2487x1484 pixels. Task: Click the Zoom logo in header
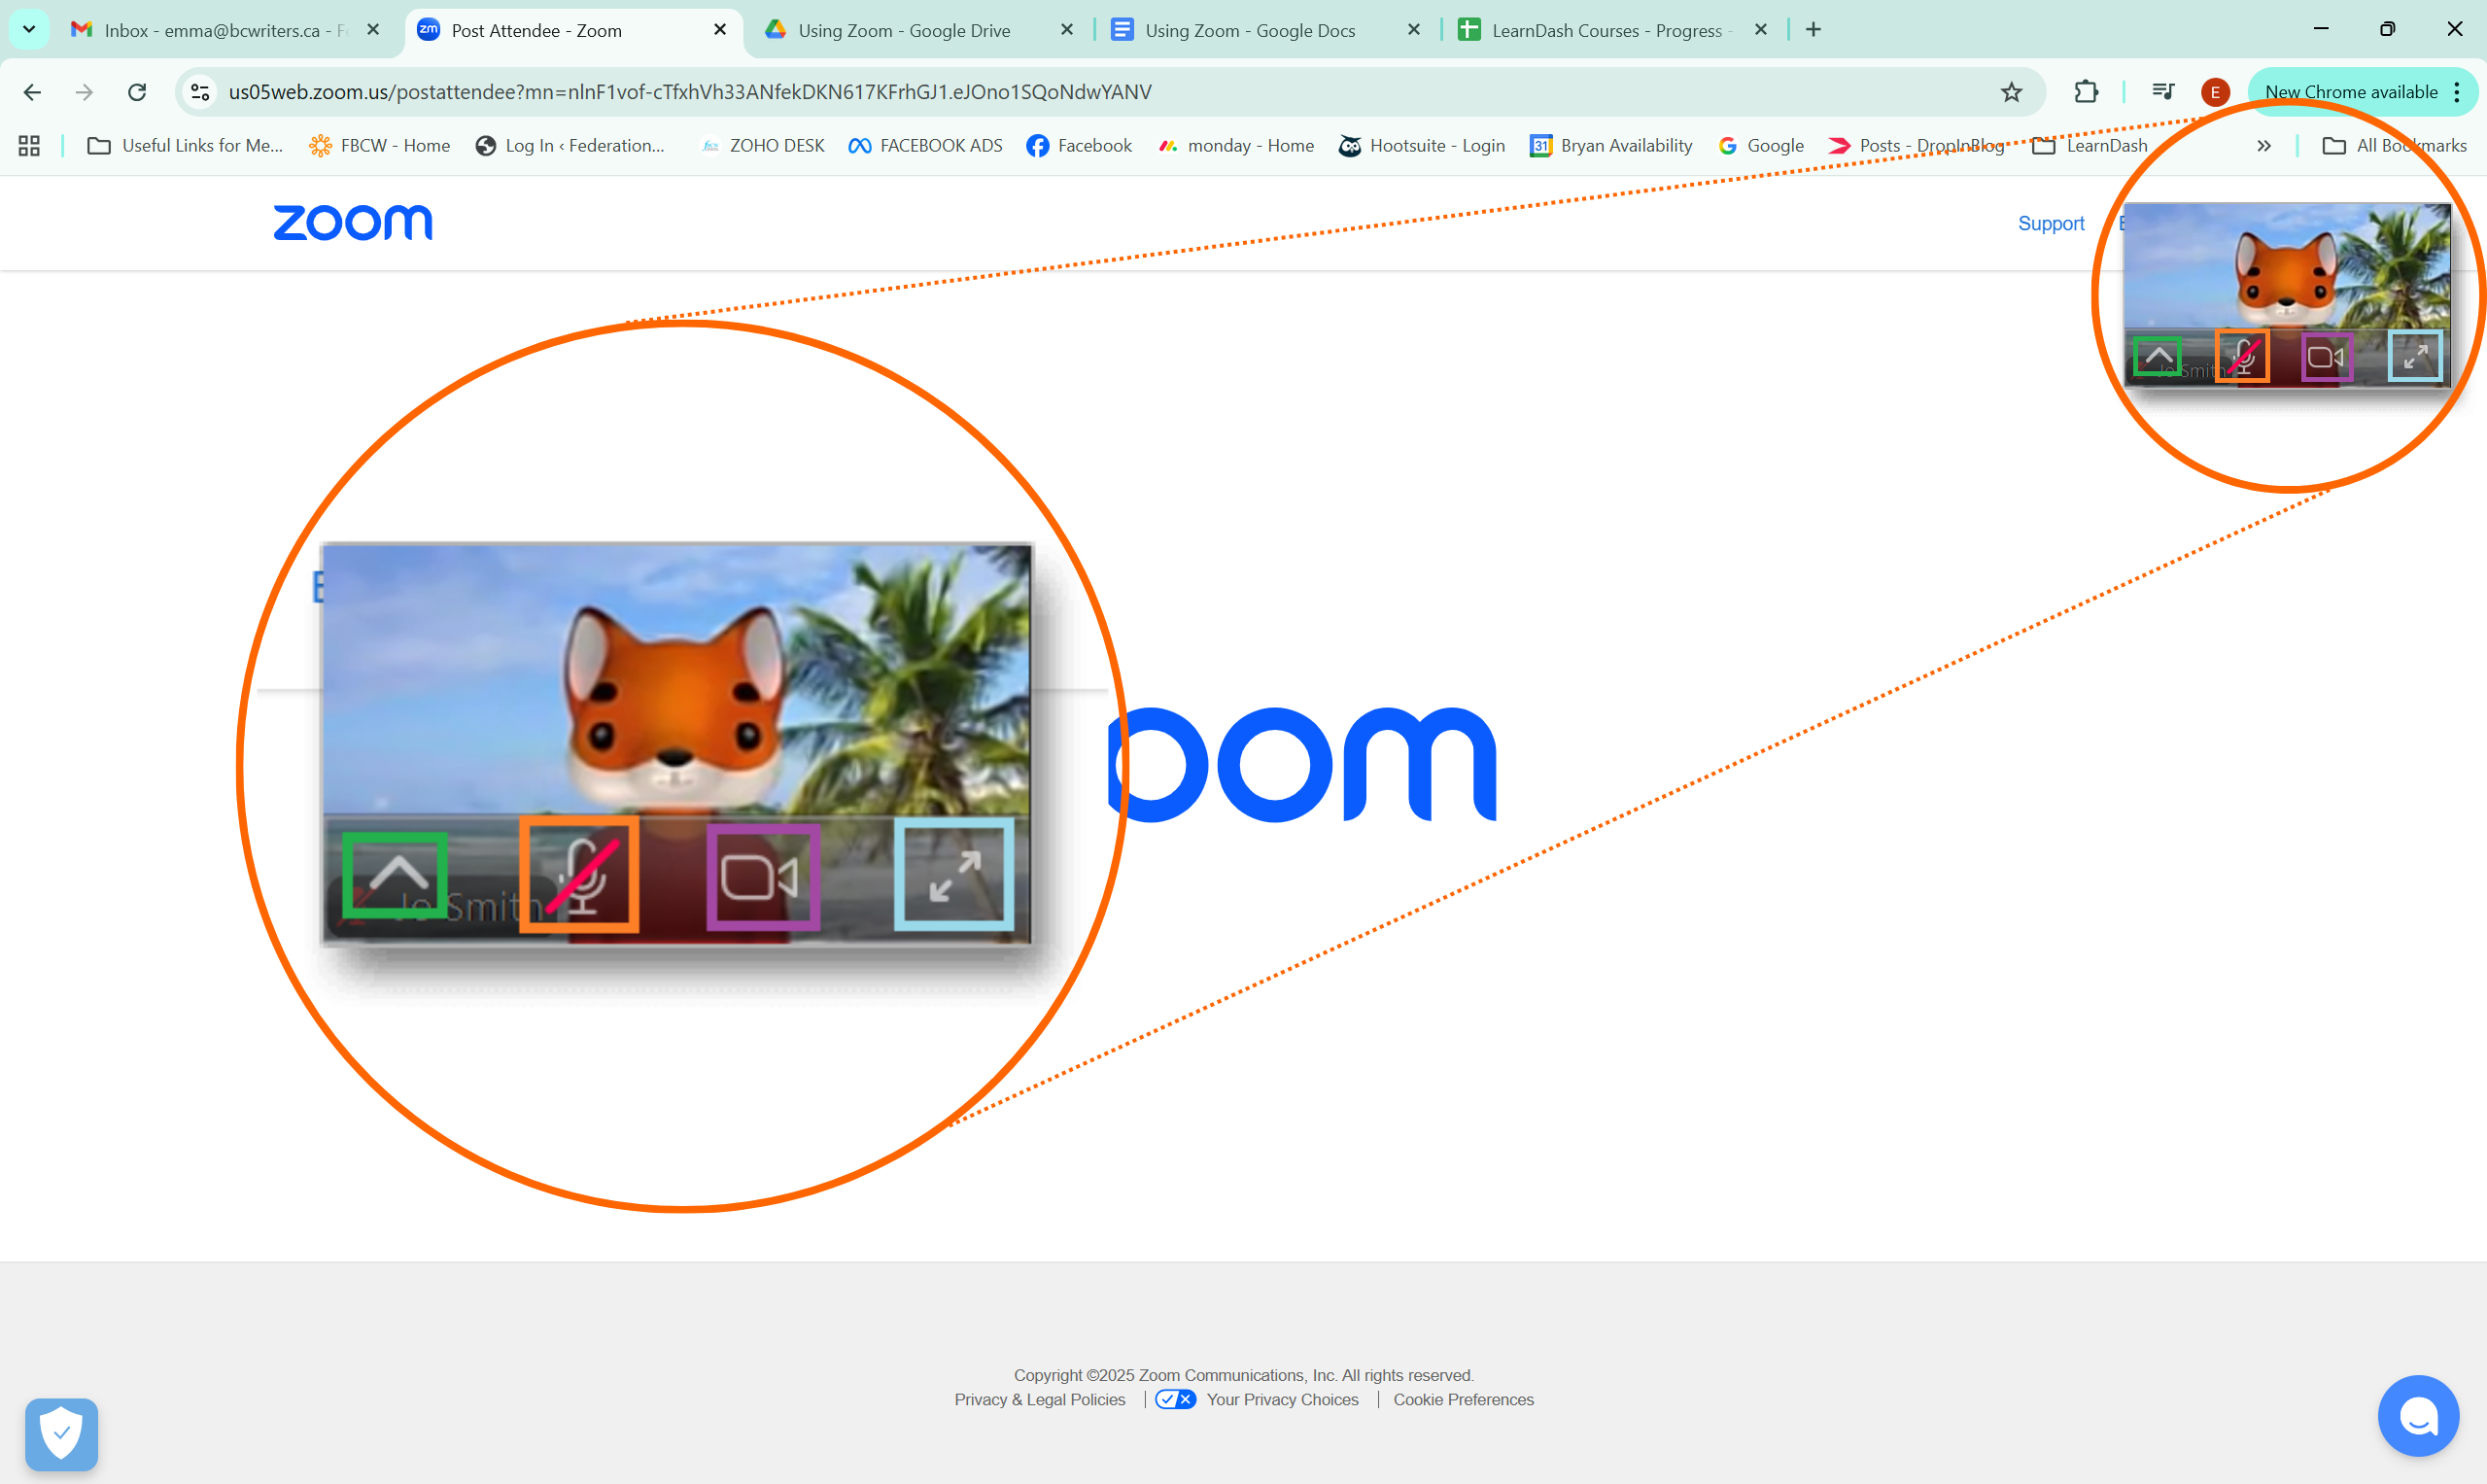[x=353, y=222]
